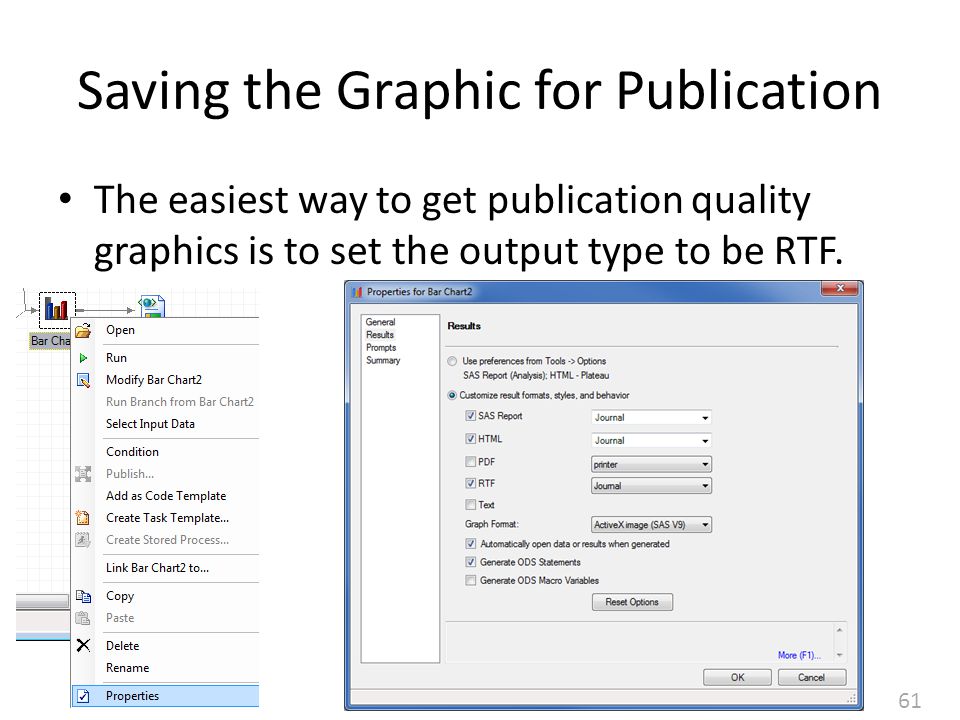Viewport: 960px width, 720px height.
Task: Select General in the properties list
Action: click(380, 322)
